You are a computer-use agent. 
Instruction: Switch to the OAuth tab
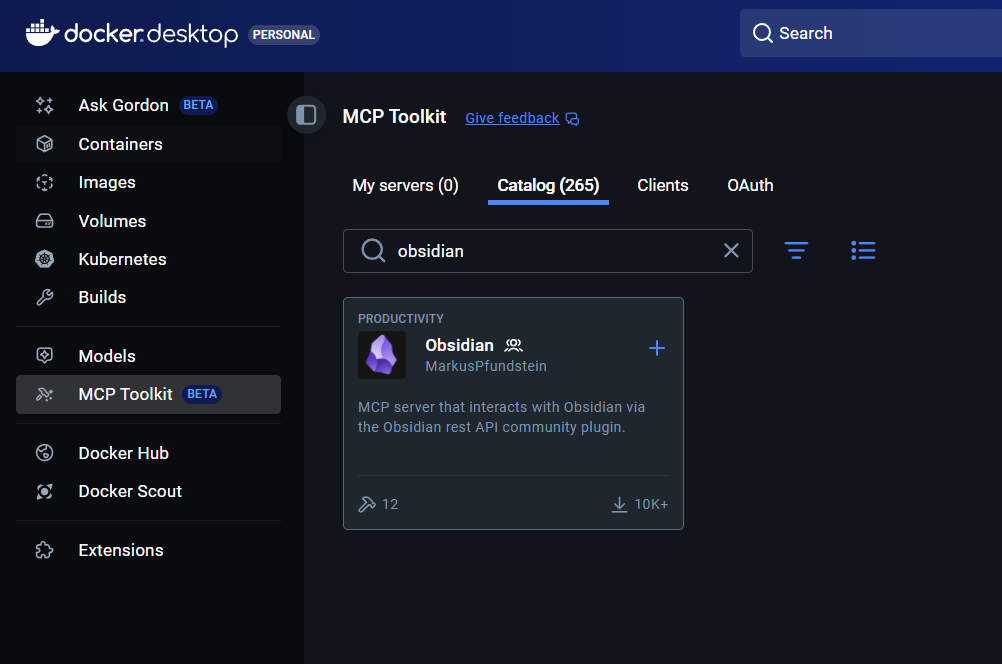pos(749,185)
